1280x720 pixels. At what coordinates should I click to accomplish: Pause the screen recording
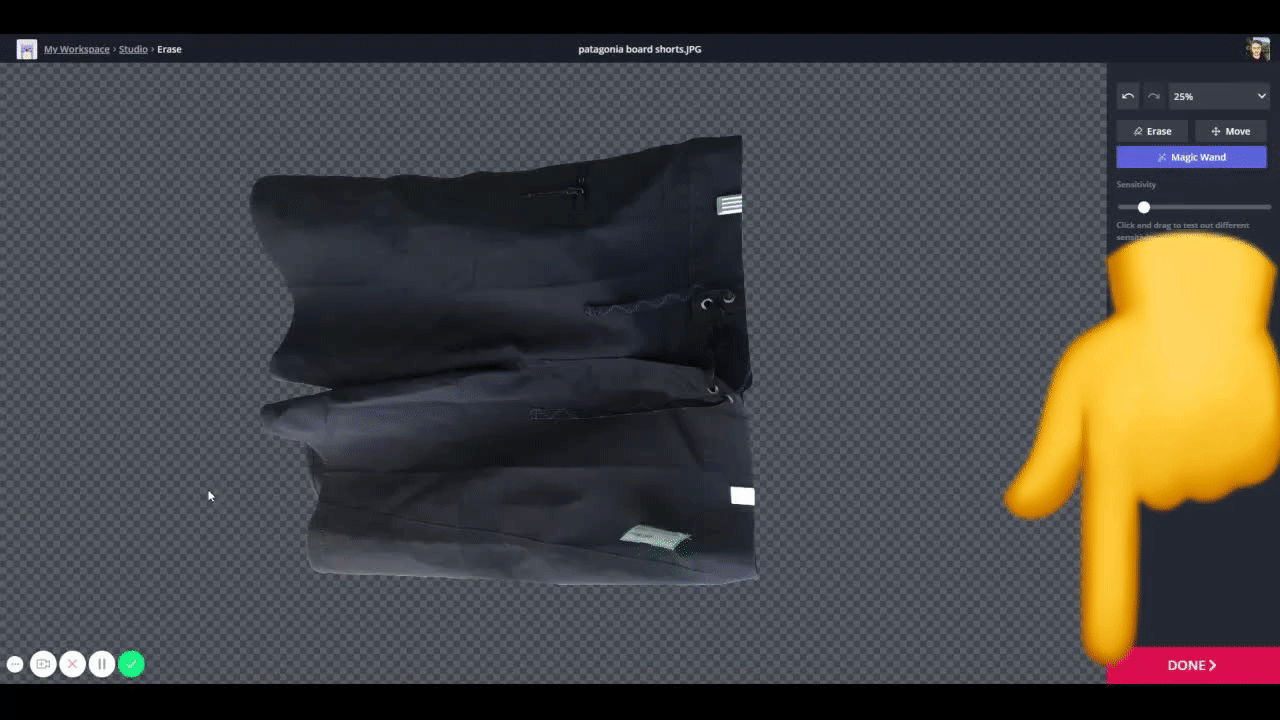click(102, 664)
